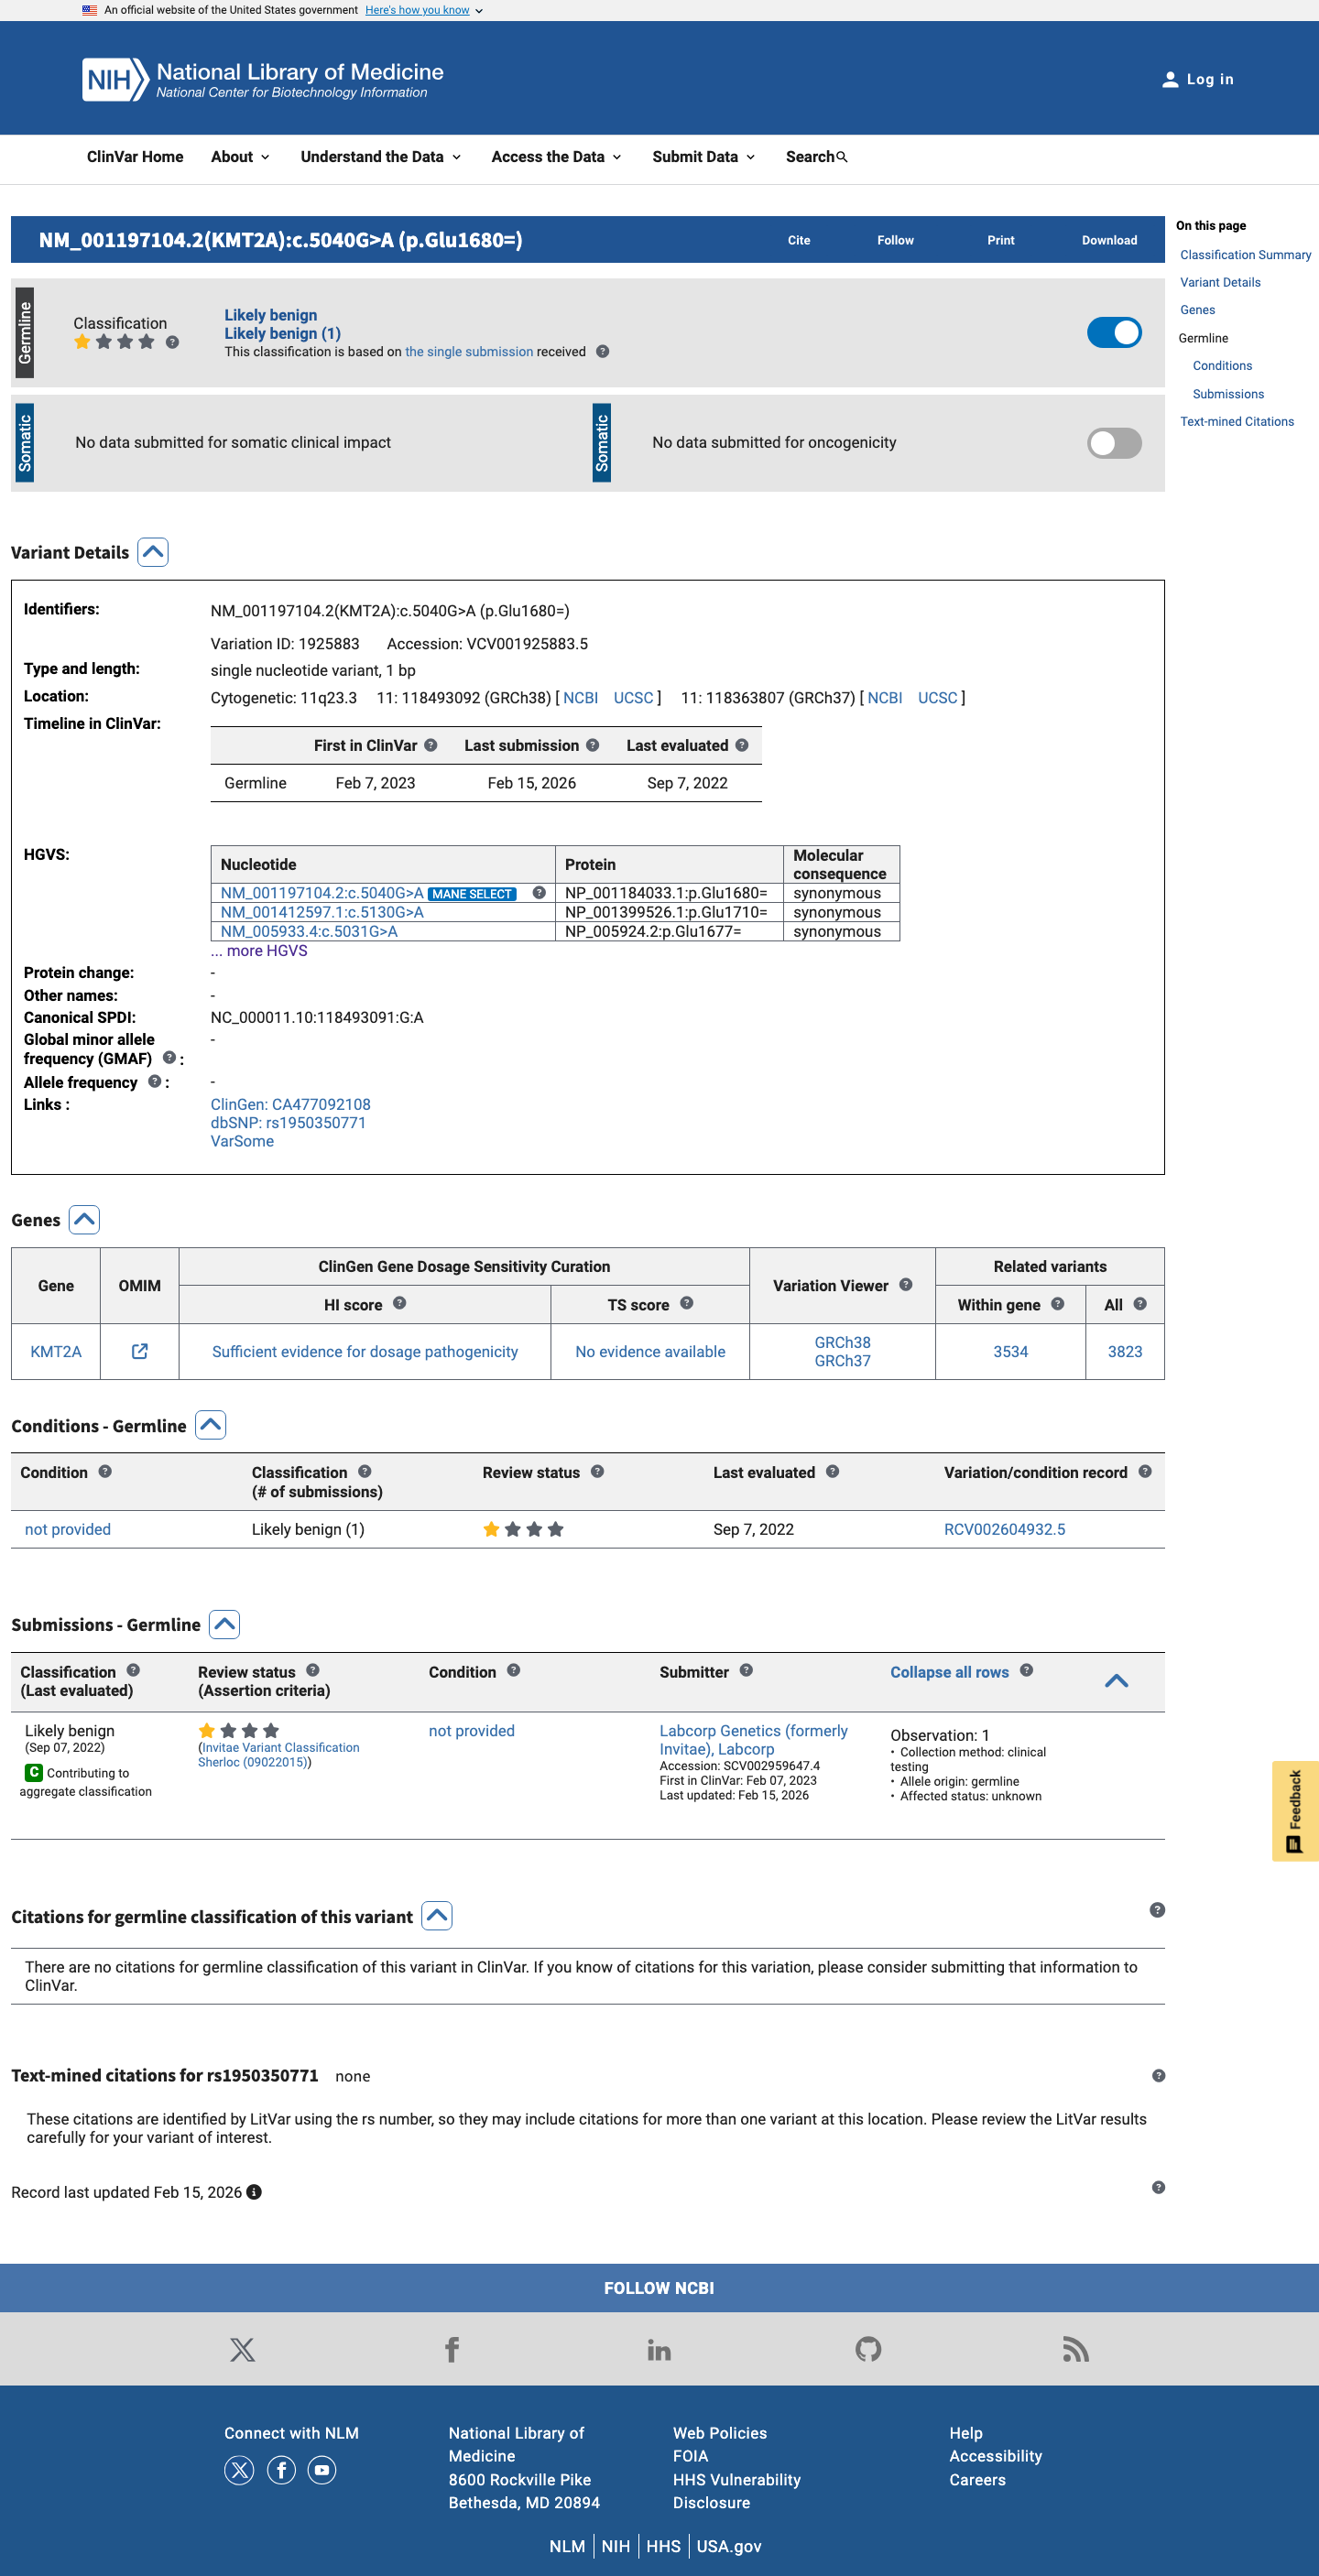Click help icon beside First in ClinVar
This screenshot has height=2576, width=1319.
point(430,745)
